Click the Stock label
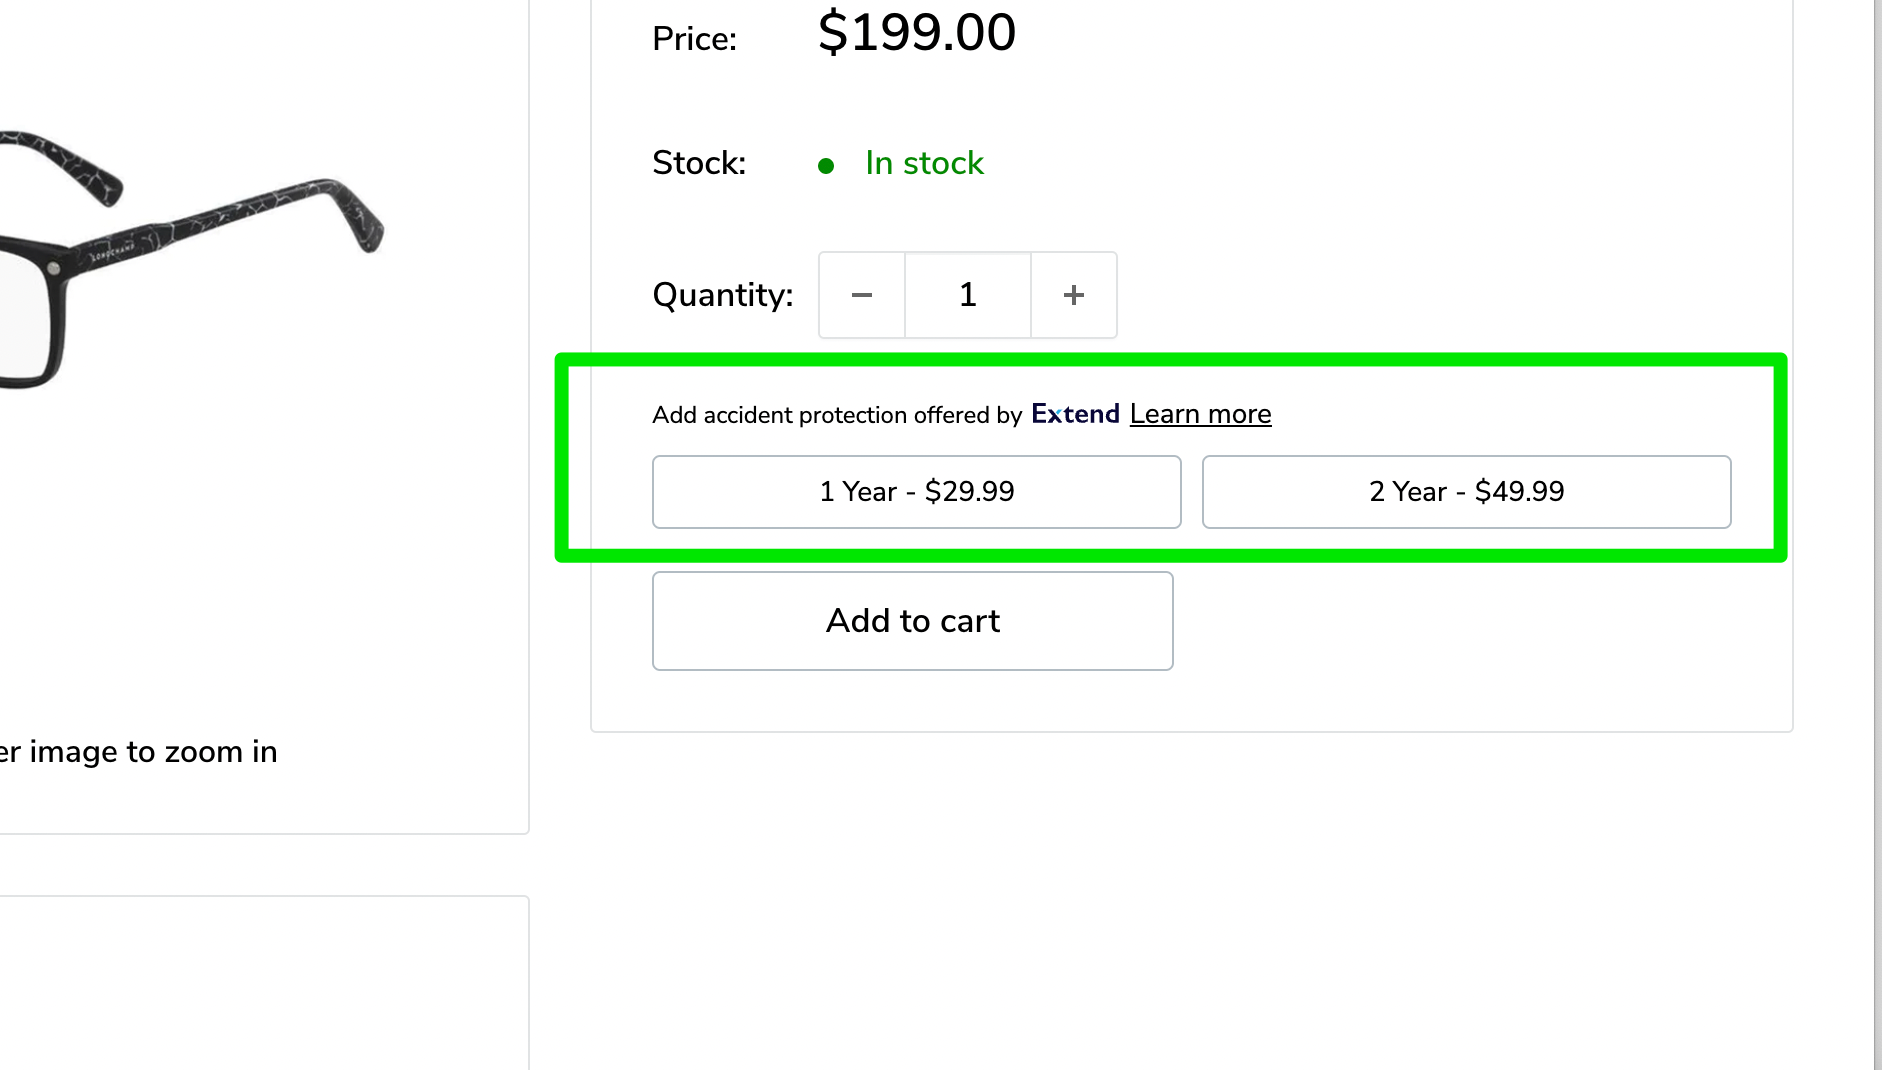 pyautogui.click(x=699, y=163)
